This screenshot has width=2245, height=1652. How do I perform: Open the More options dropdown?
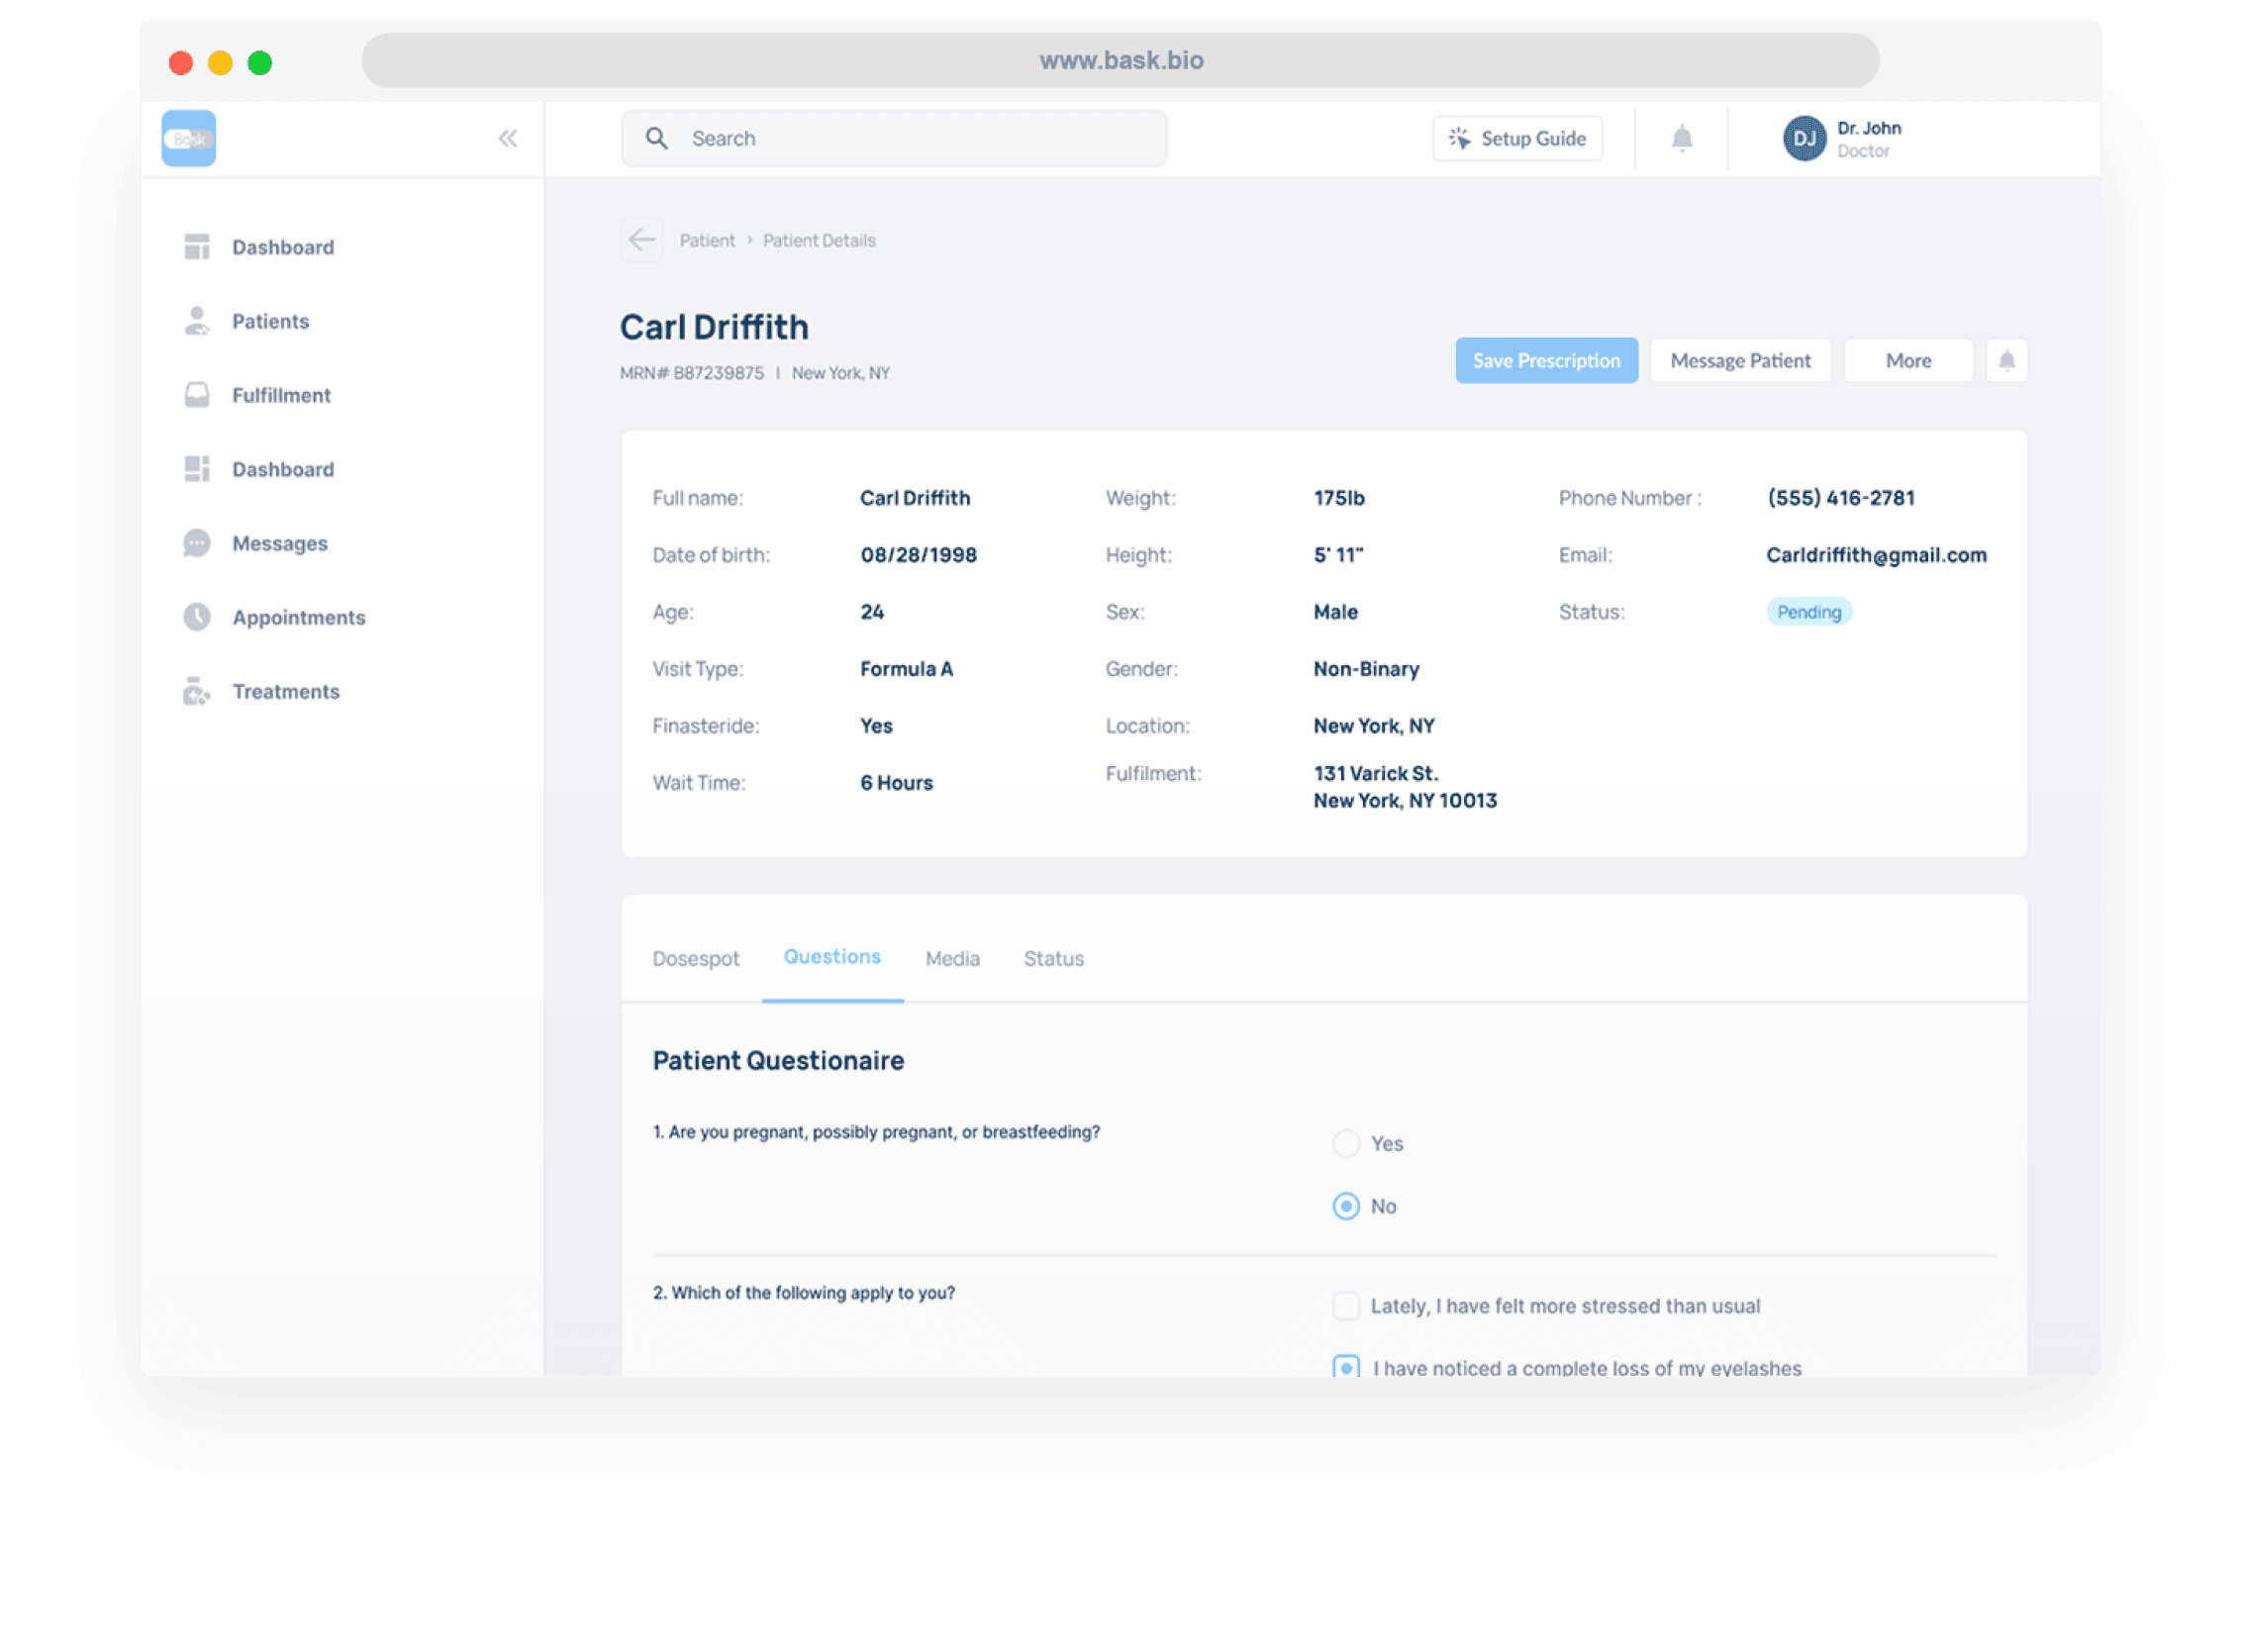(1907, 360)
